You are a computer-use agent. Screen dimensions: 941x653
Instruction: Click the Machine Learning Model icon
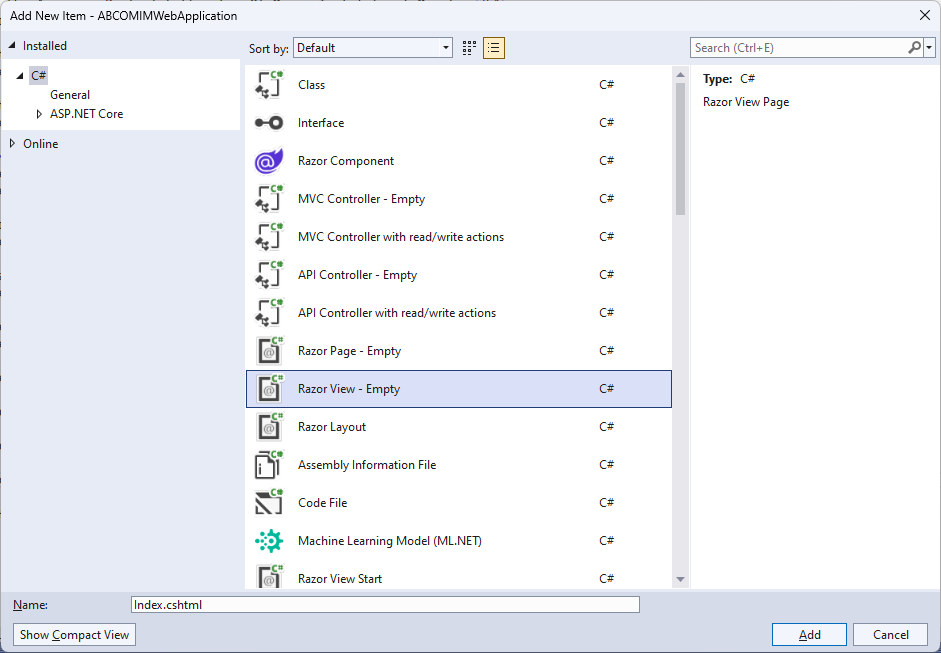269,541
